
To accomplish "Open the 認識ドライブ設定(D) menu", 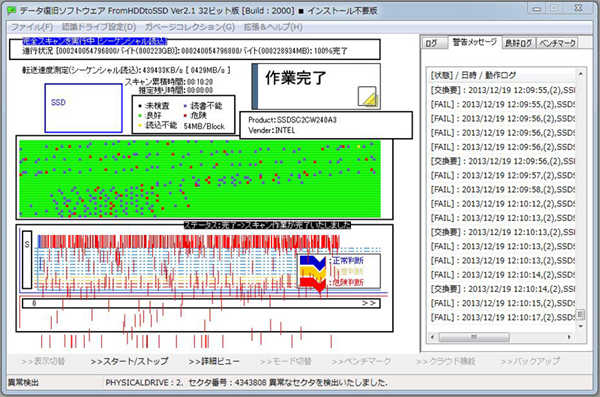I will pyautogui.click(x=99, y=27).
